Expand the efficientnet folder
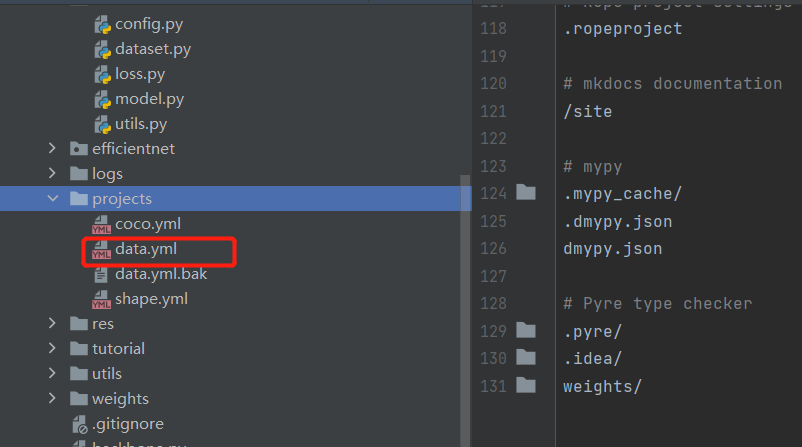 click(52, 148)
